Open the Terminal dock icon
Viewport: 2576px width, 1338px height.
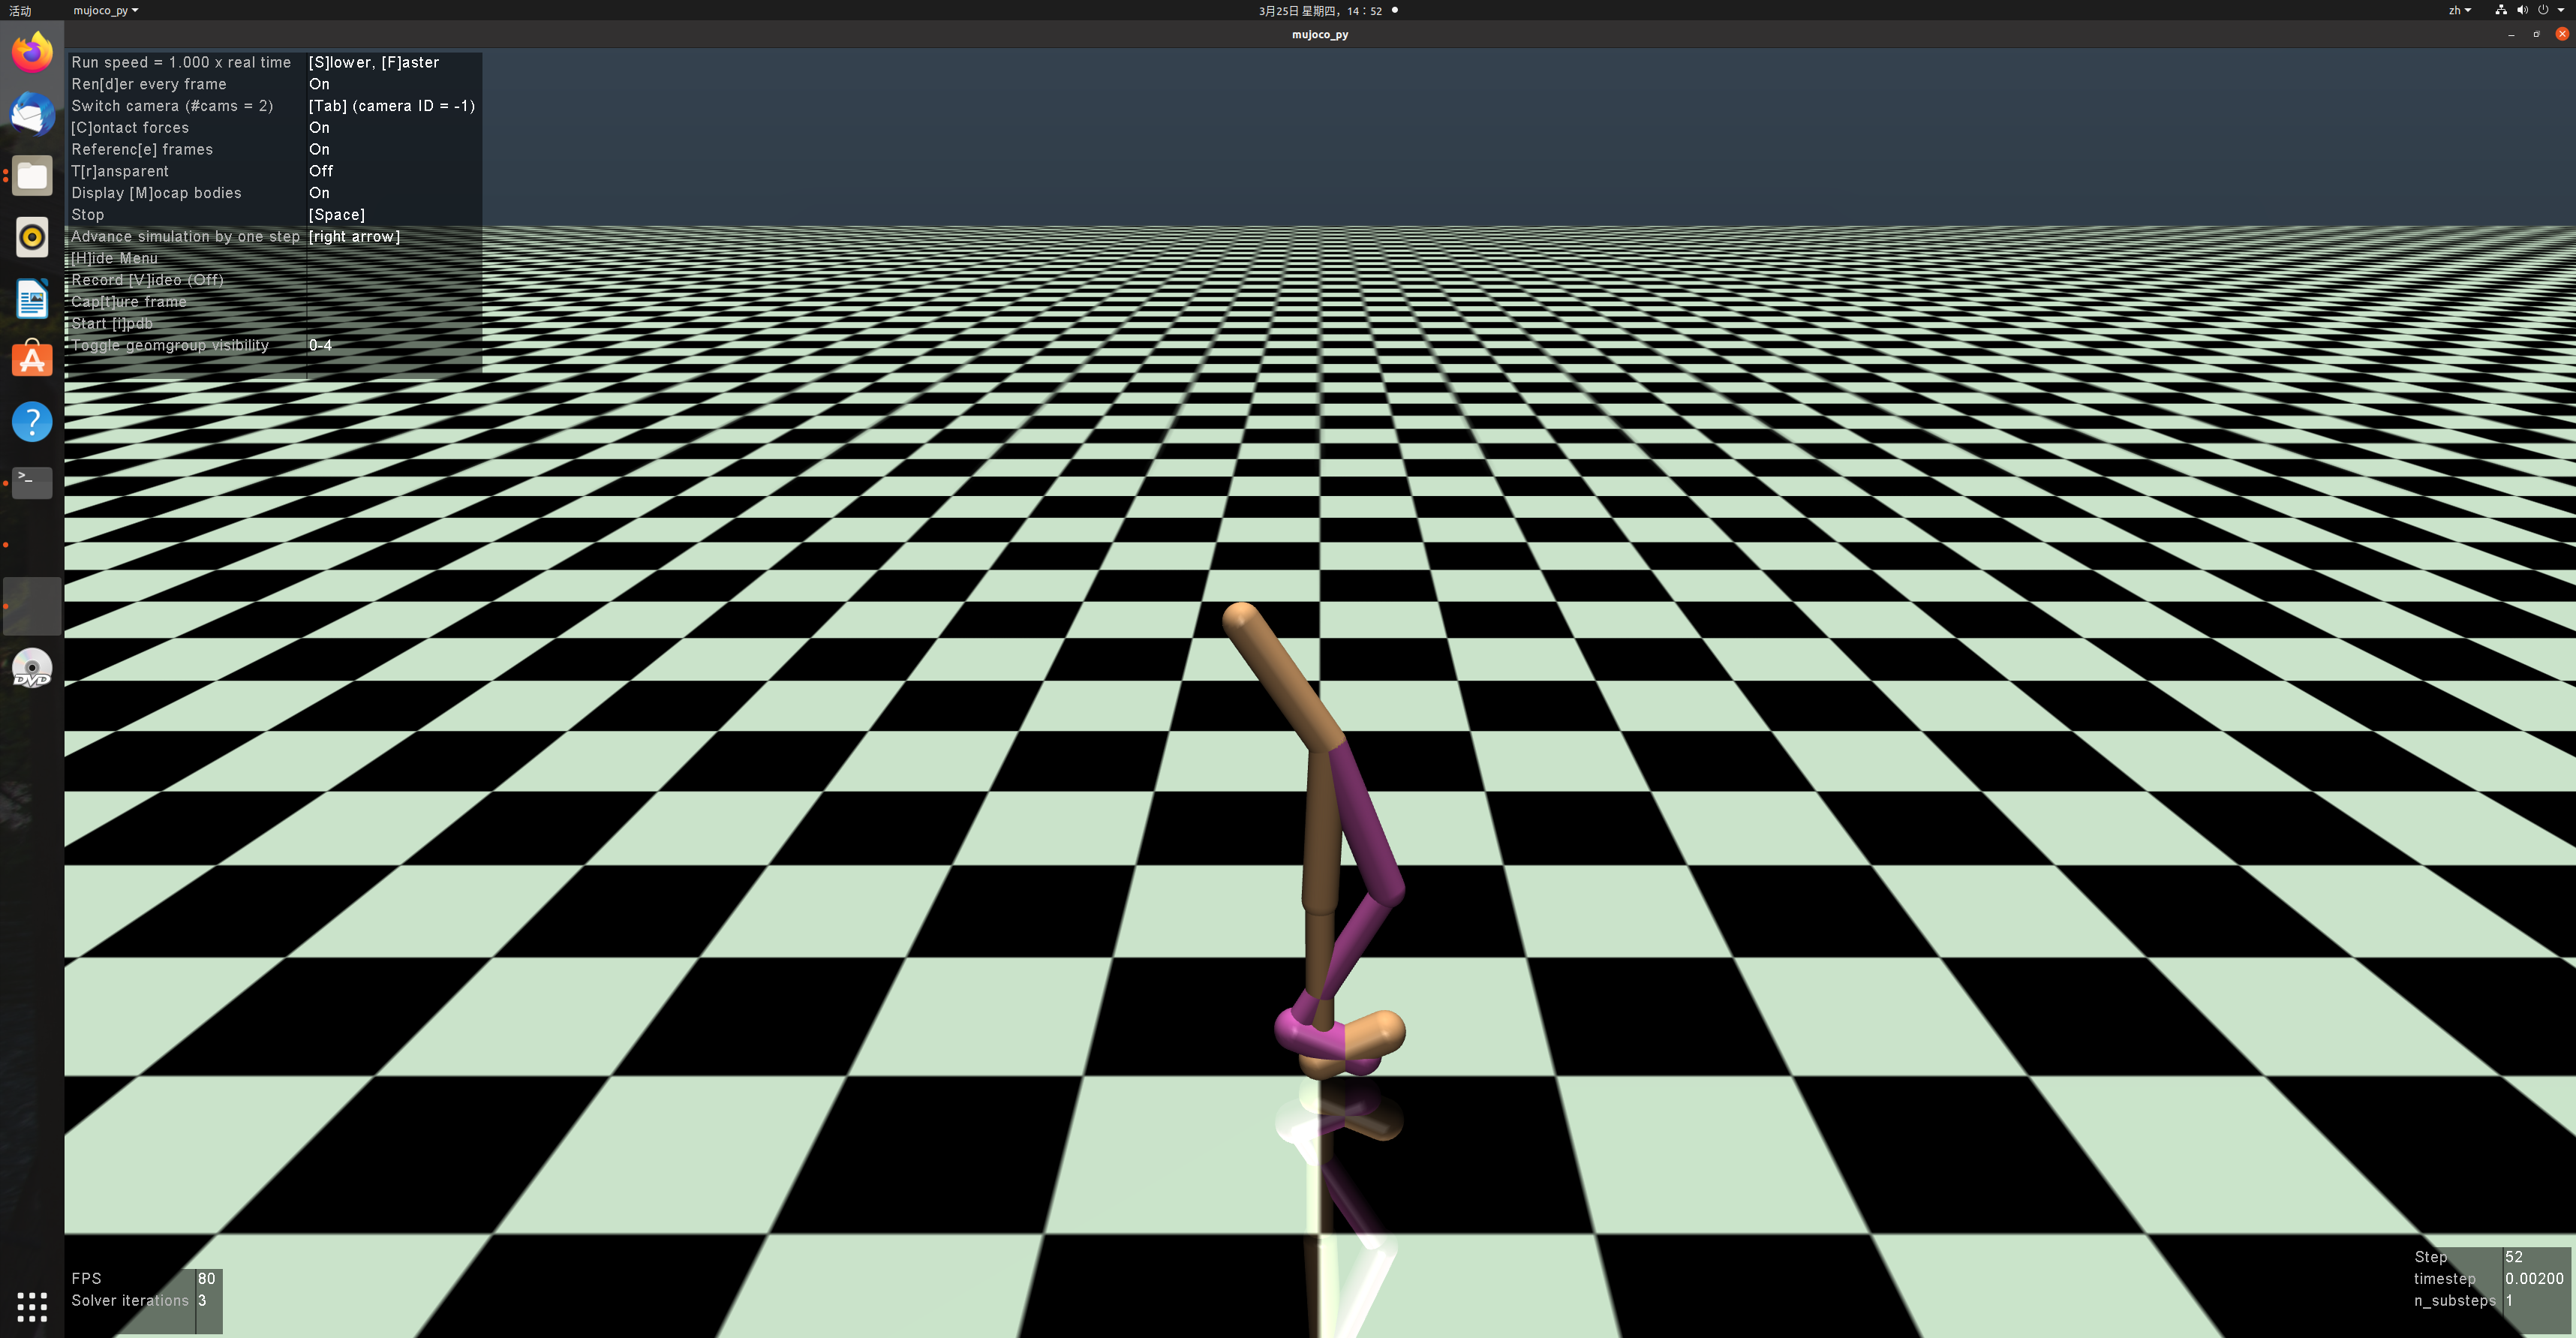click(x=32, y=483)
